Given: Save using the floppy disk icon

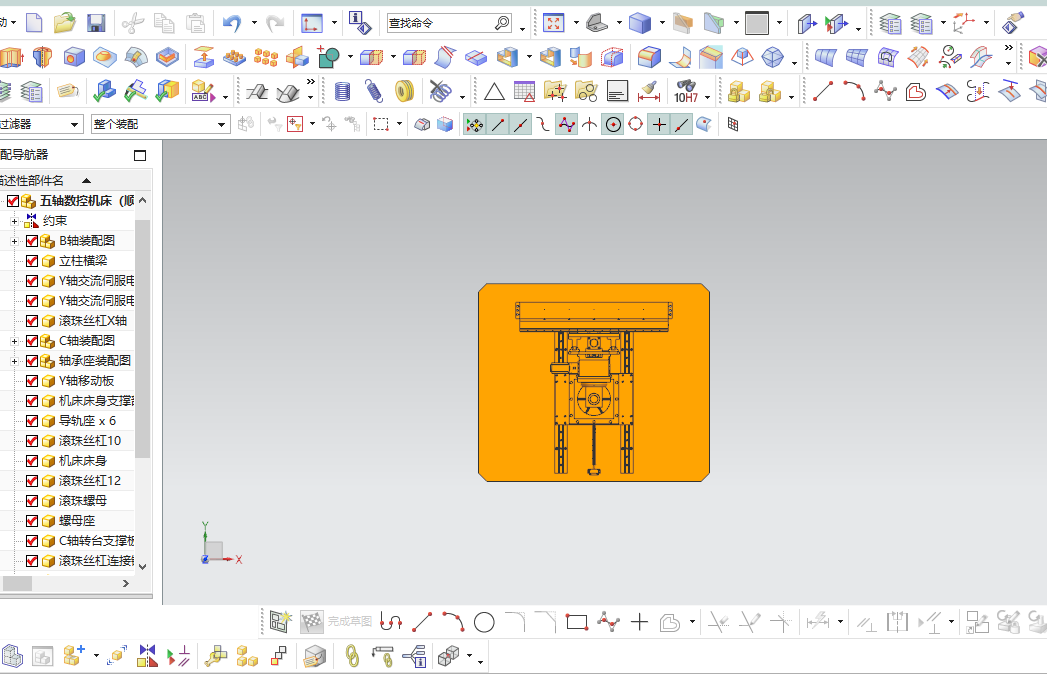Looking at the screenshot, I should (96, 23).
